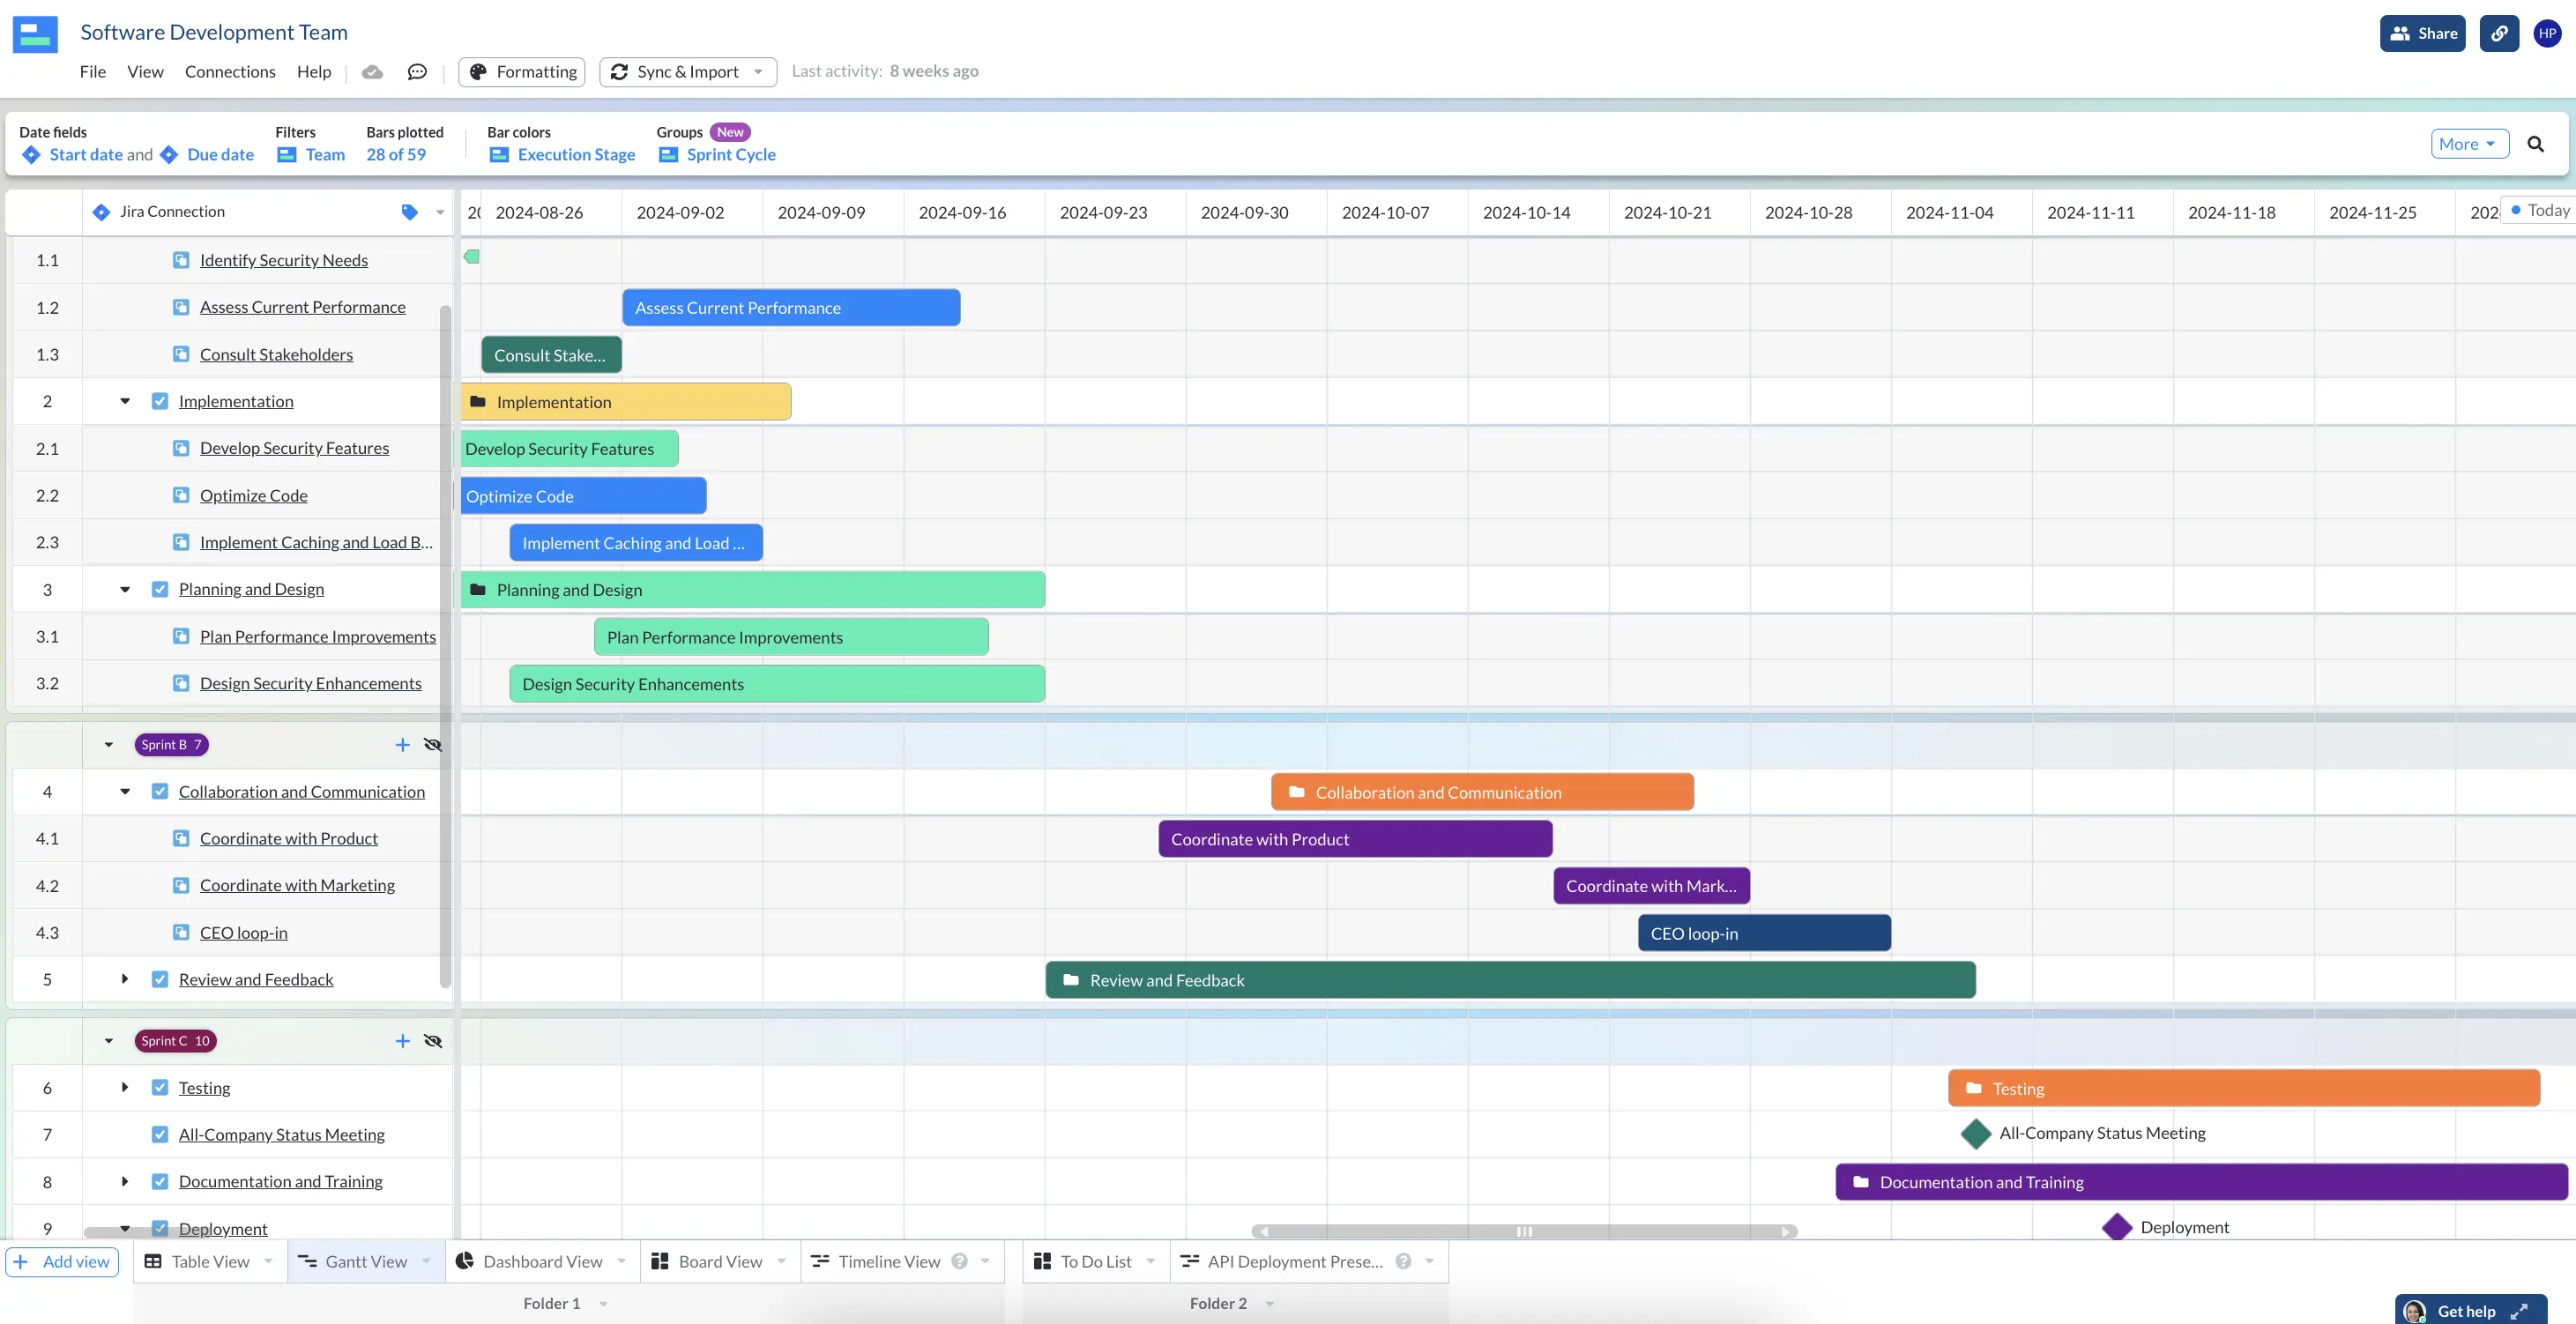Expand Documentation and Training row
This screenshot has width=2576, height=1324.
125,1181
